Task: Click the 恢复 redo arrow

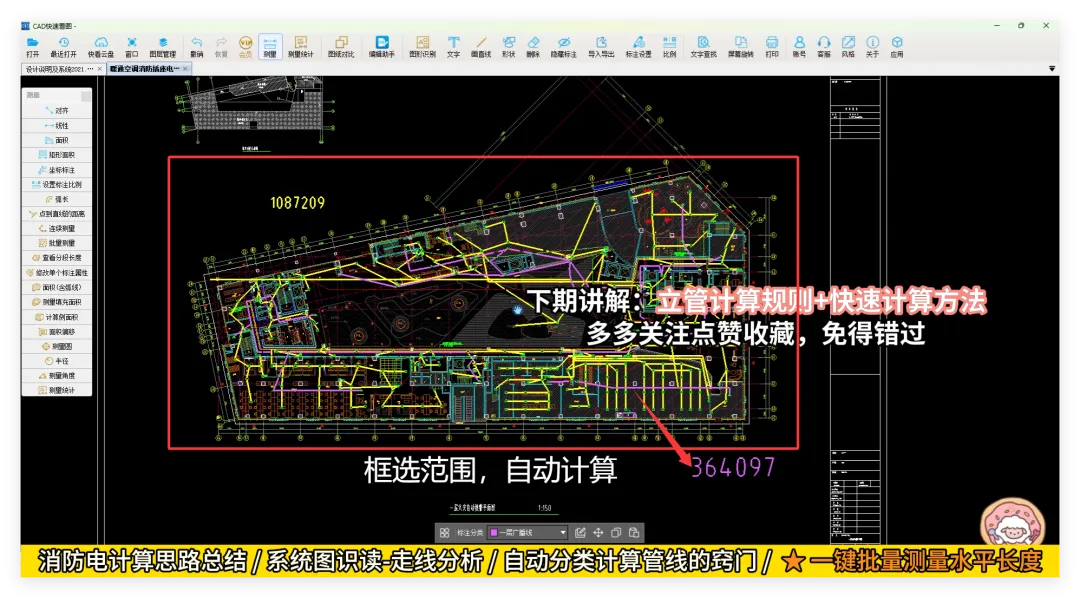Action: click(221, 47)
